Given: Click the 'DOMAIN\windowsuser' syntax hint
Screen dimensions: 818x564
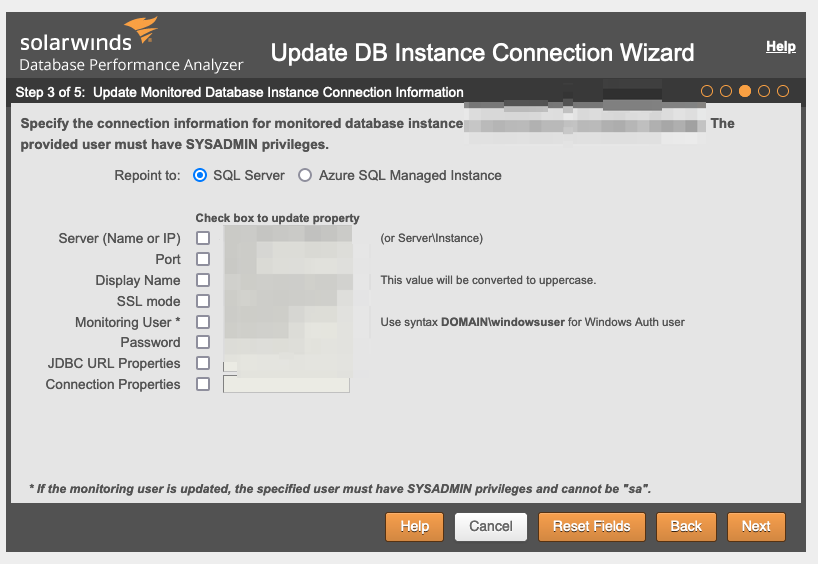Looking at the screenshot, I should 502,322.
